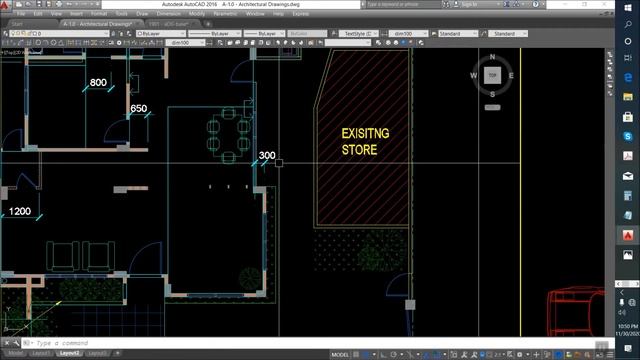Open the WCS dropdown under ViewCube
640x360 pixels.
[x=492, y=107]
